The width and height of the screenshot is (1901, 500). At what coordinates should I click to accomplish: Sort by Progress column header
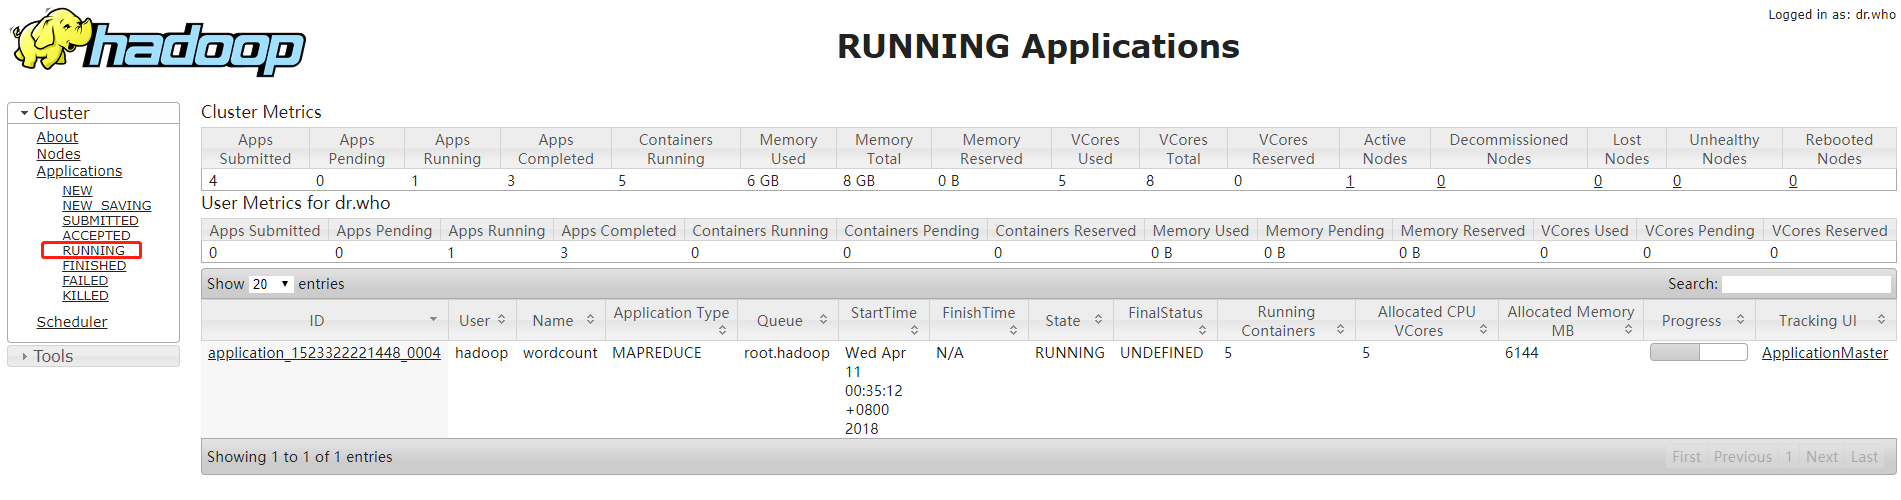(x=1701, y=320)
